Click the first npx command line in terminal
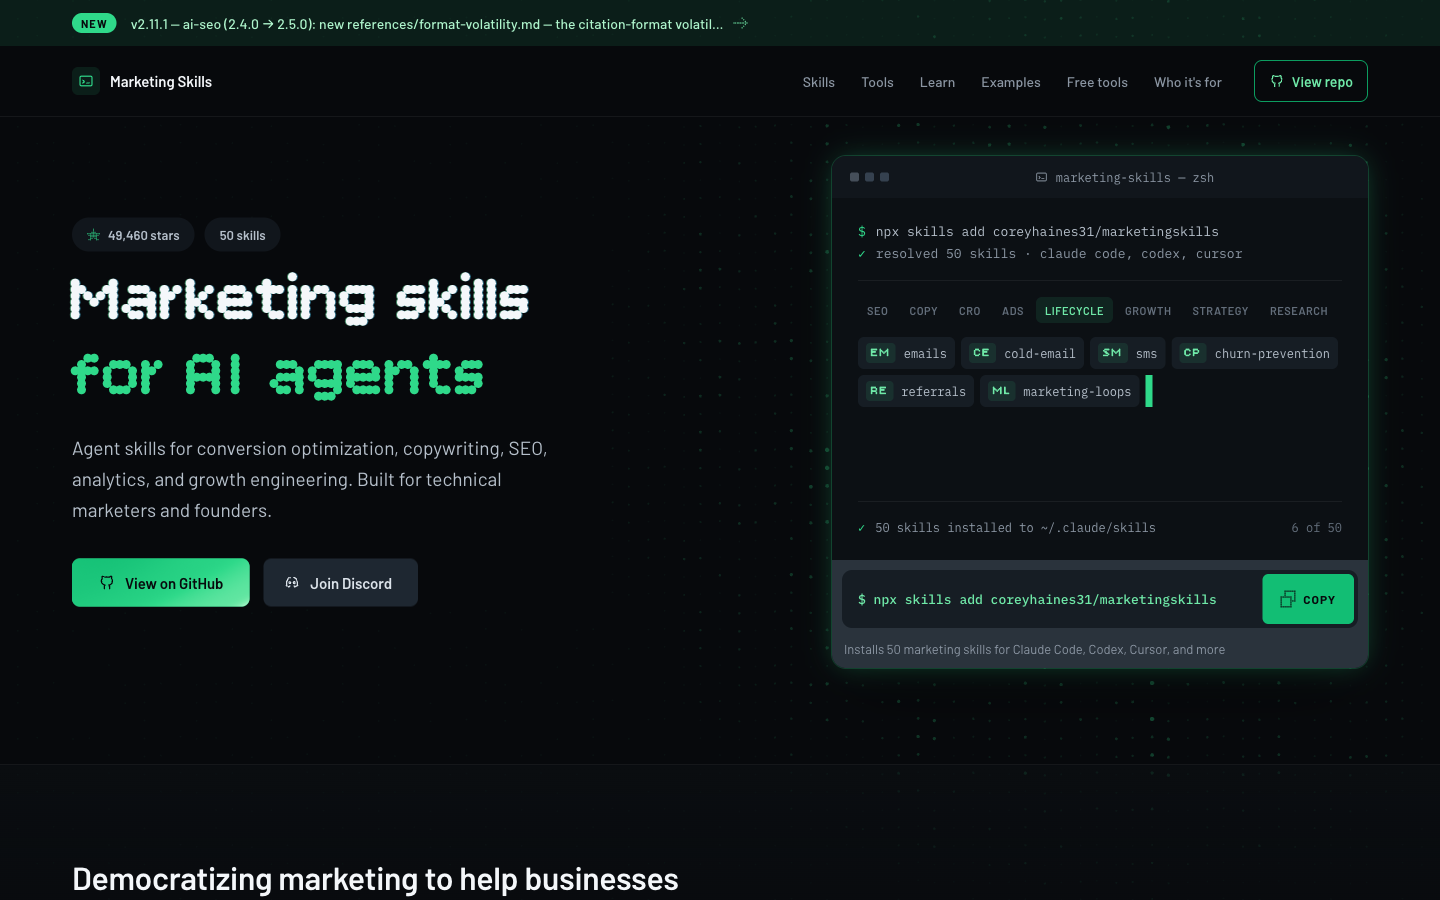 pos(1038,231)
